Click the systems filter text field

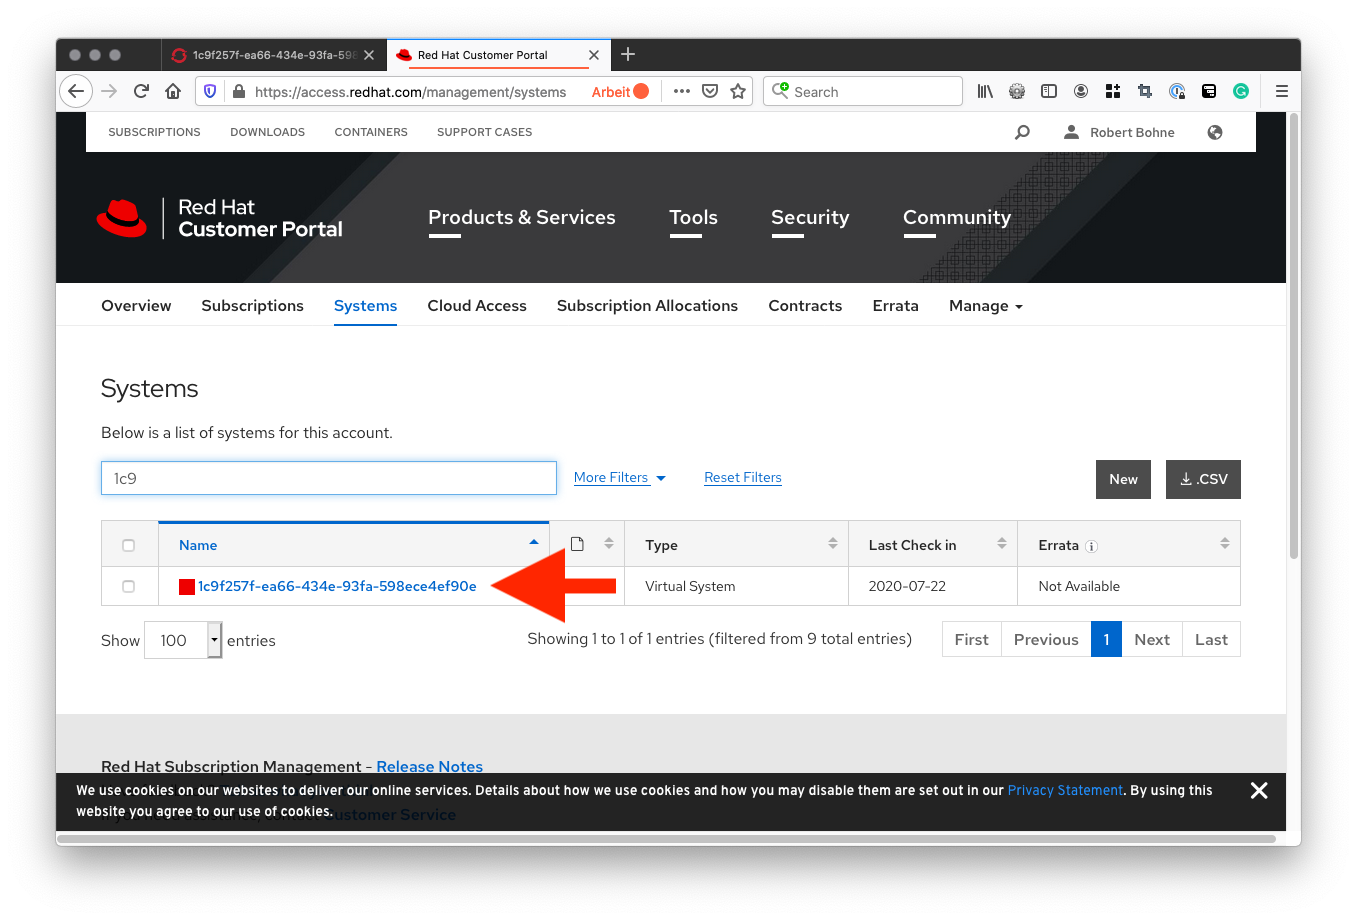pos(329,478)
